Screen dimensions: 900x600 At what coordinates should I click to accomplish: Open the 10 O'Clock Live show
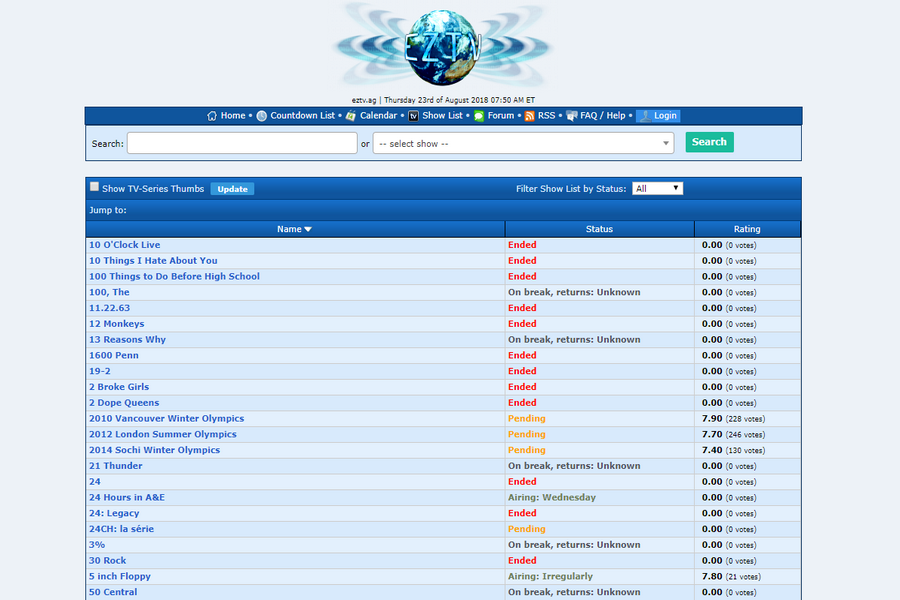coord(125,245)
